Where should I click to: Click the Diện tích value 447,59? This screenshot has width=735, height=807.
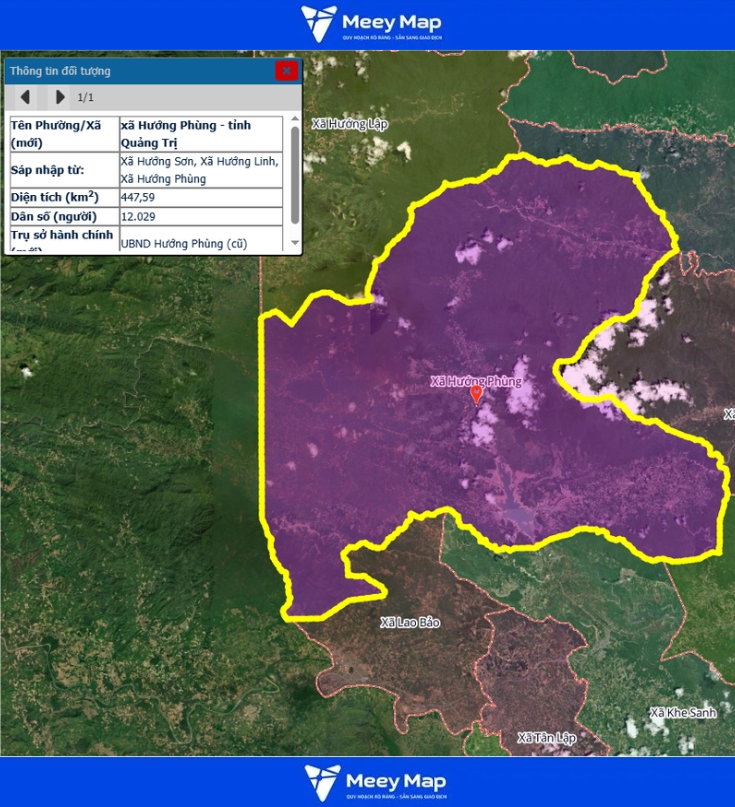[137, 197]
